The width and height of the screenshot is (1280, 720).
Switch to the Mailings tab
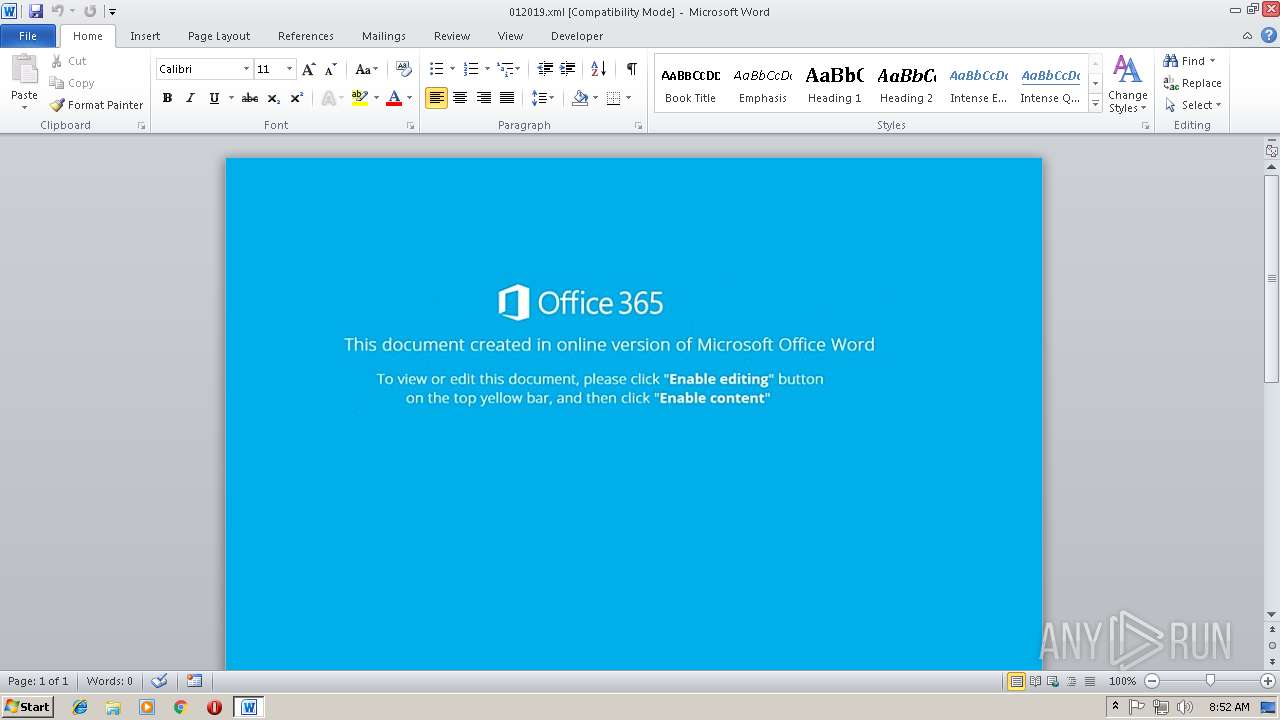pyautogui.click(x=384, y=36)
